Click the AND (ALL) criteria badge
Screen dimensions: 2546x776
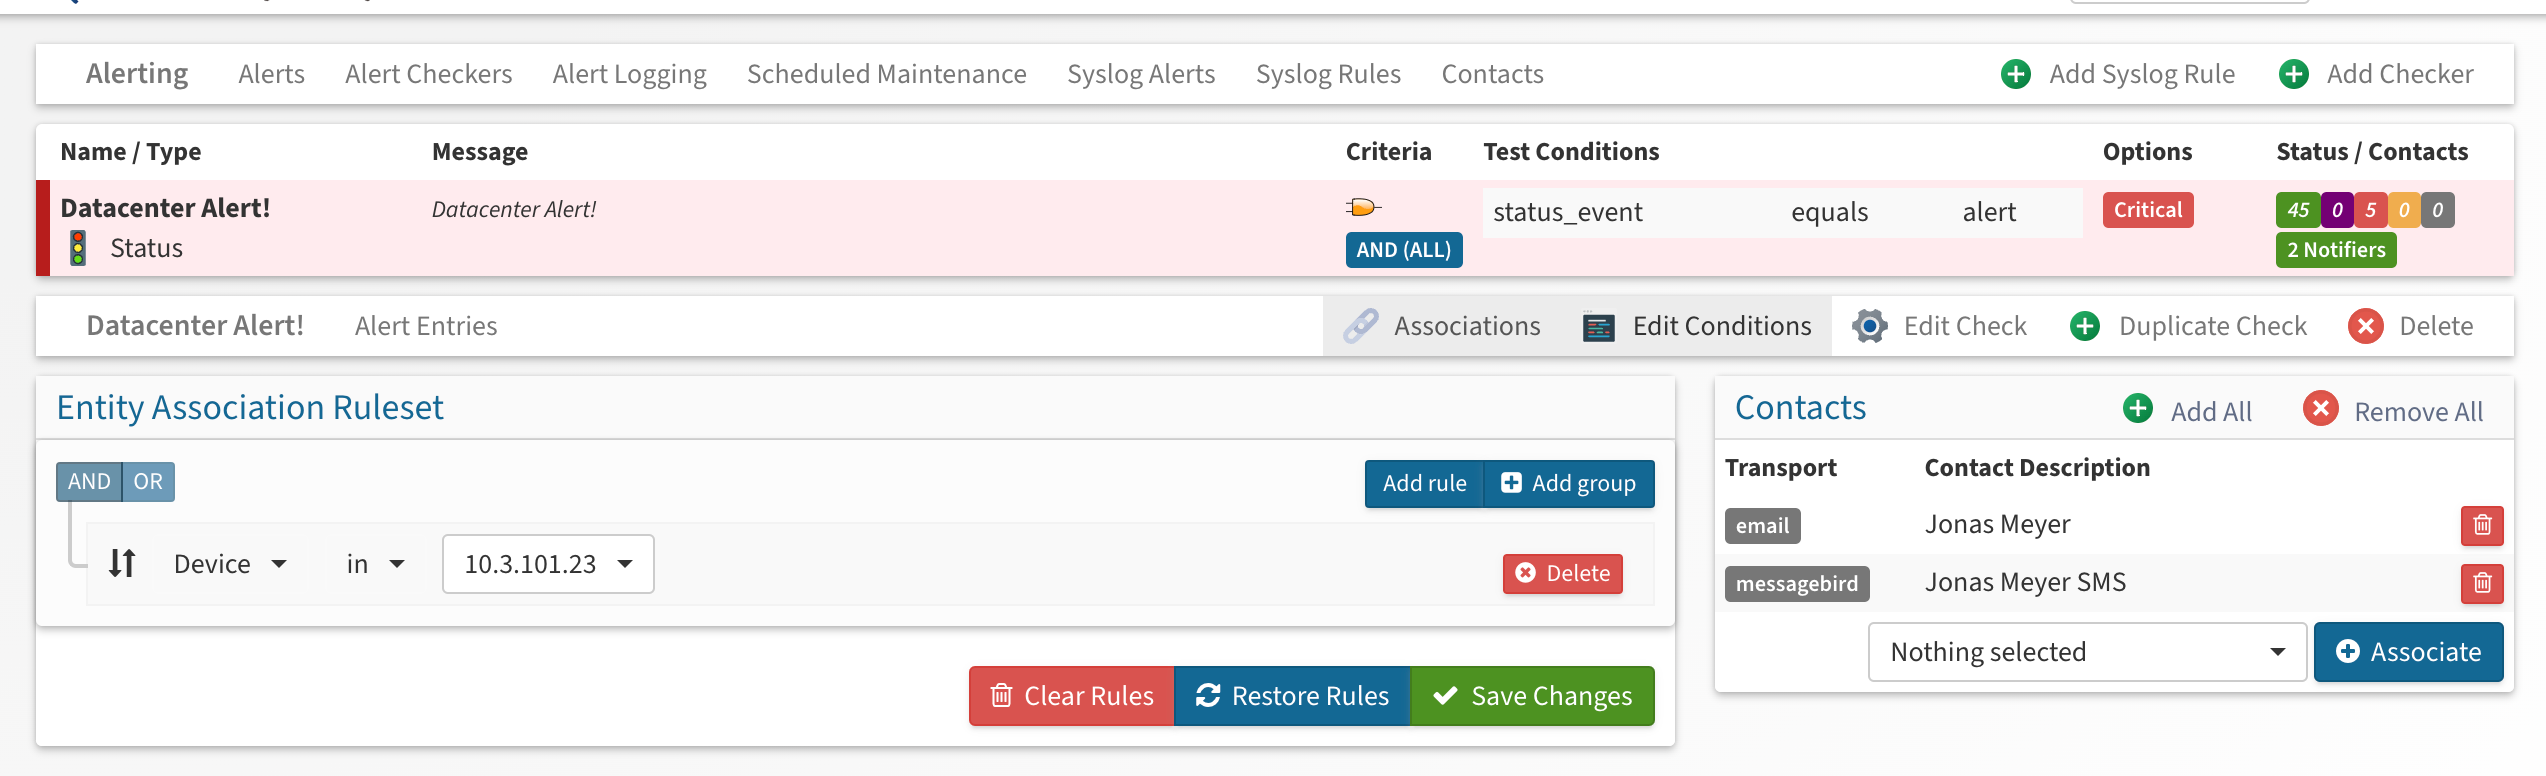(x=1403, y=250)
